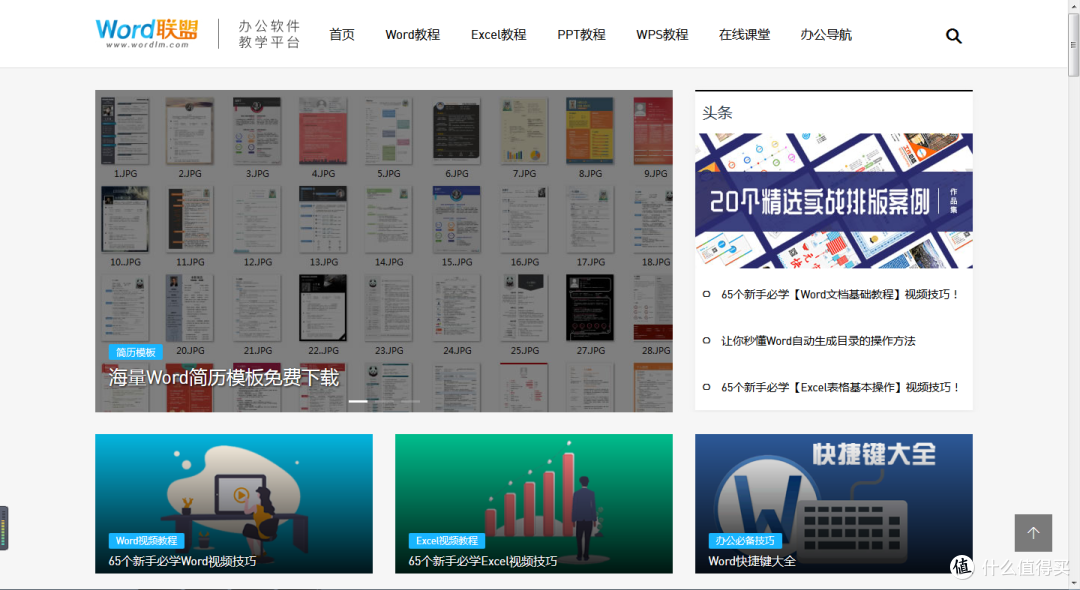Click the 27.JPG black resume thumbnail
This screenshot has width=1080, height=590.
pyautogui.click(x=590, y=307)
